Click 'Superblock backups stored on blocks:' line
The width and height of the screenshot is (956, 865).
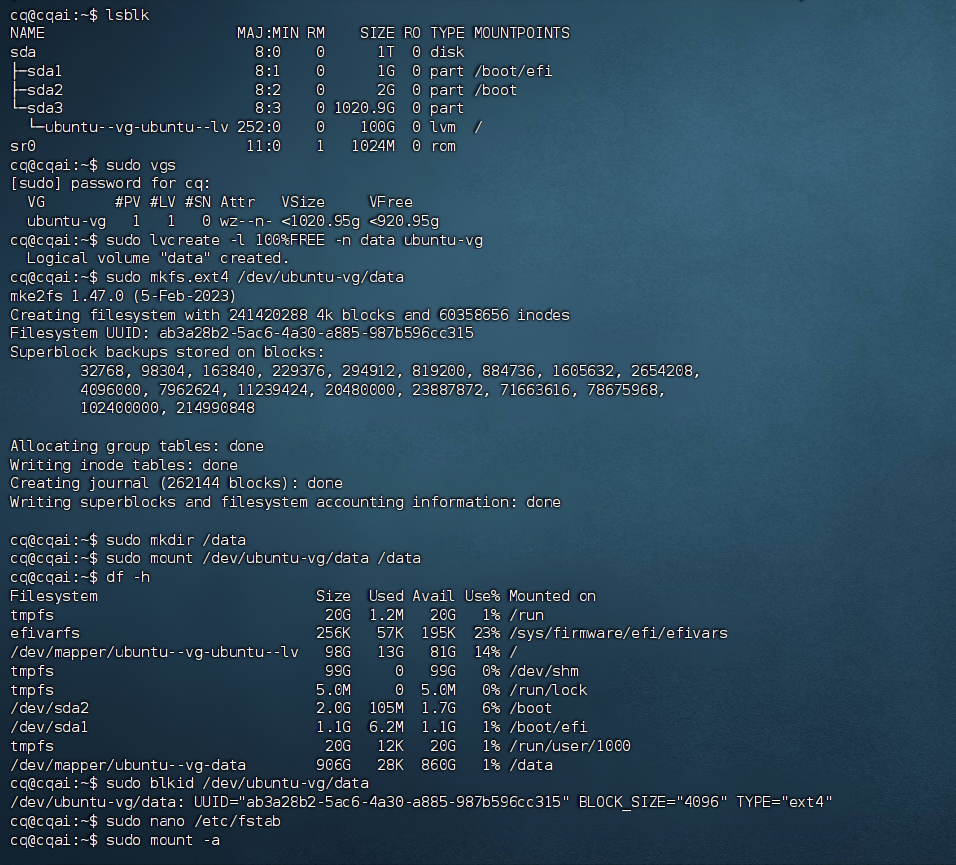tap(167, 352)
